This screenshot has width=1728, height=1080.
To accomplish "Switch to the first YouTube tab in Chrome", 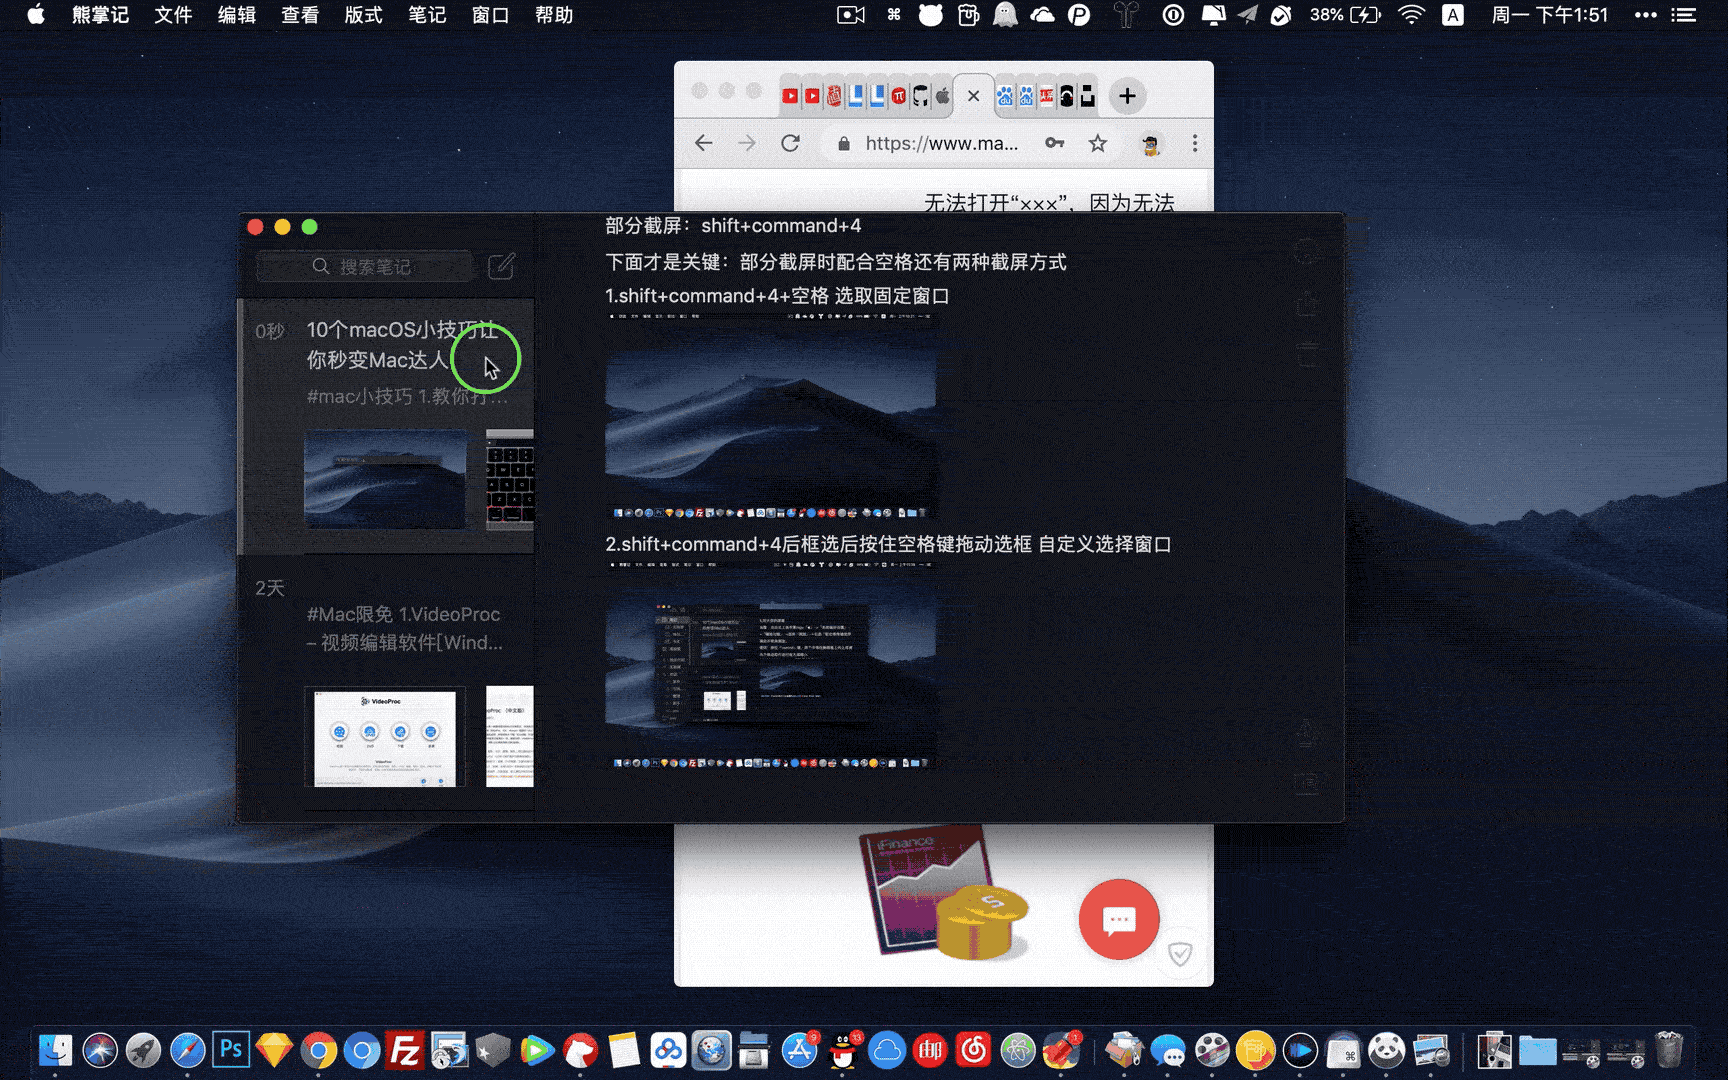I will pyautogui.click(x=790, y=96).
